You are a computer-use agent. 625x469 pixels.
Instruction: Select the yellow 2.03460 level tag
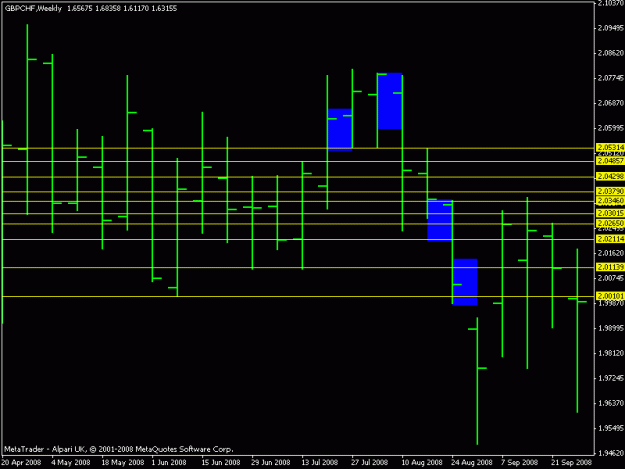coord(610,201)
